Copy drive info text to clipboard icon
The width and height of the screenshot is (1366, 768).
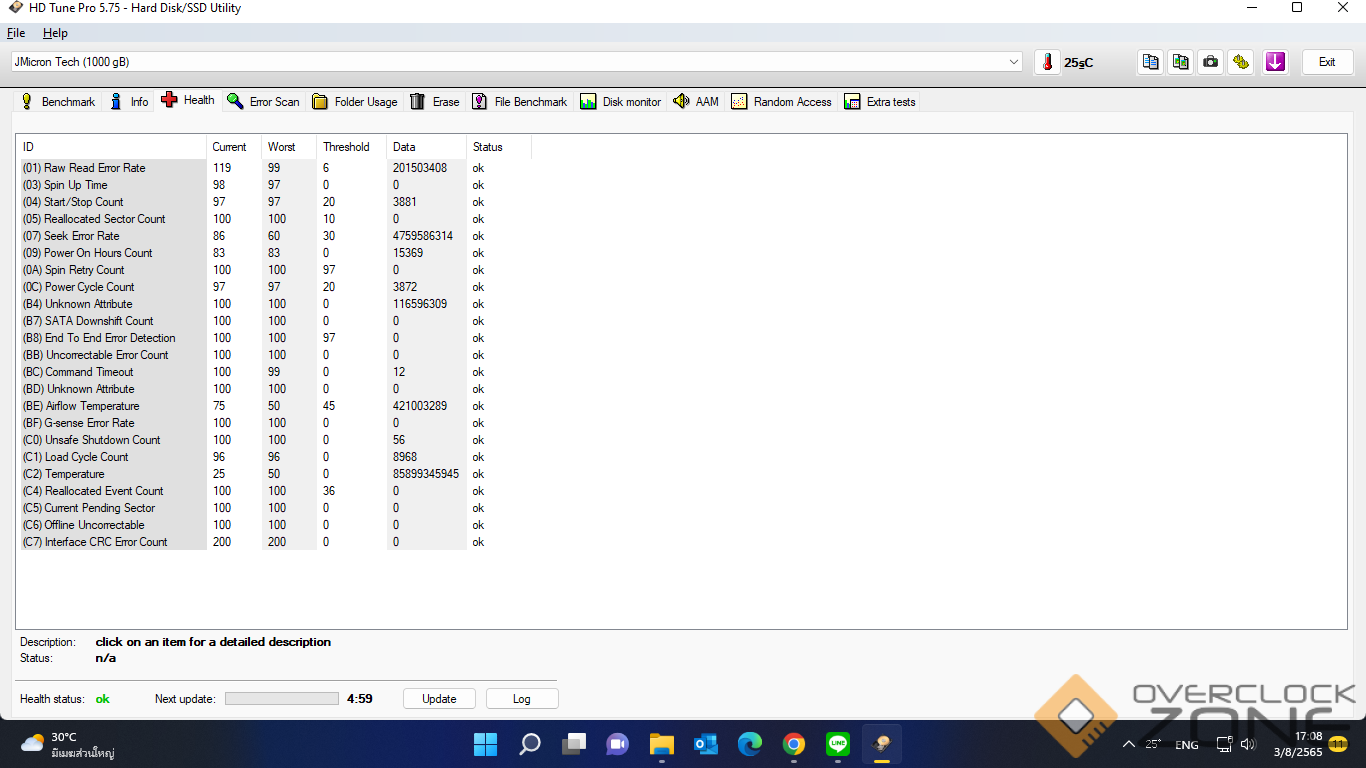click(1151, 62)
